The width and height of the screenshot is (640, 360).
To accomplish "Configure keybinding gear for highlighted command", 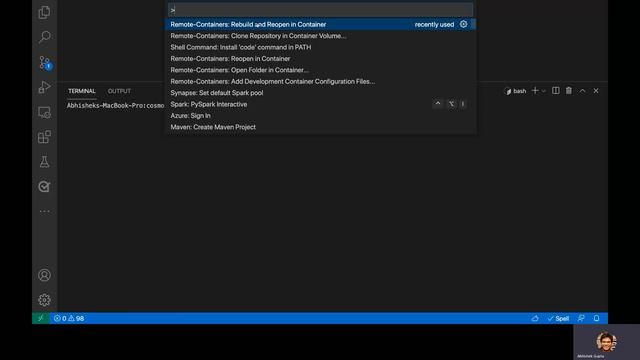I will coord(463,24).
